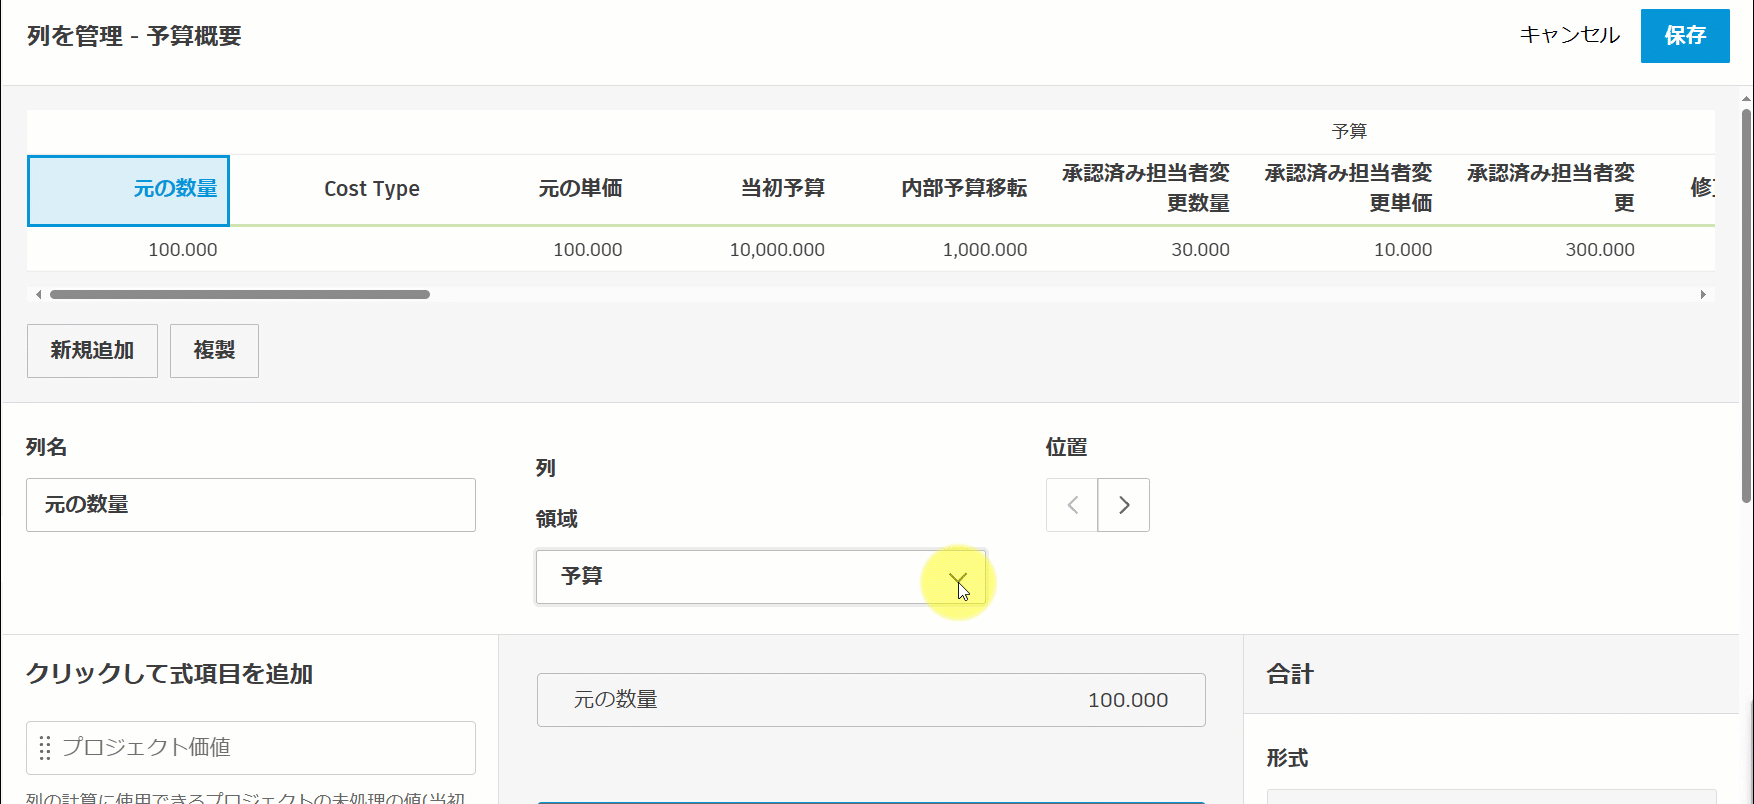Click the drag handle on プロジェクト価値
The width and height of the screenshot is (1754, 804).
point(44,748)
